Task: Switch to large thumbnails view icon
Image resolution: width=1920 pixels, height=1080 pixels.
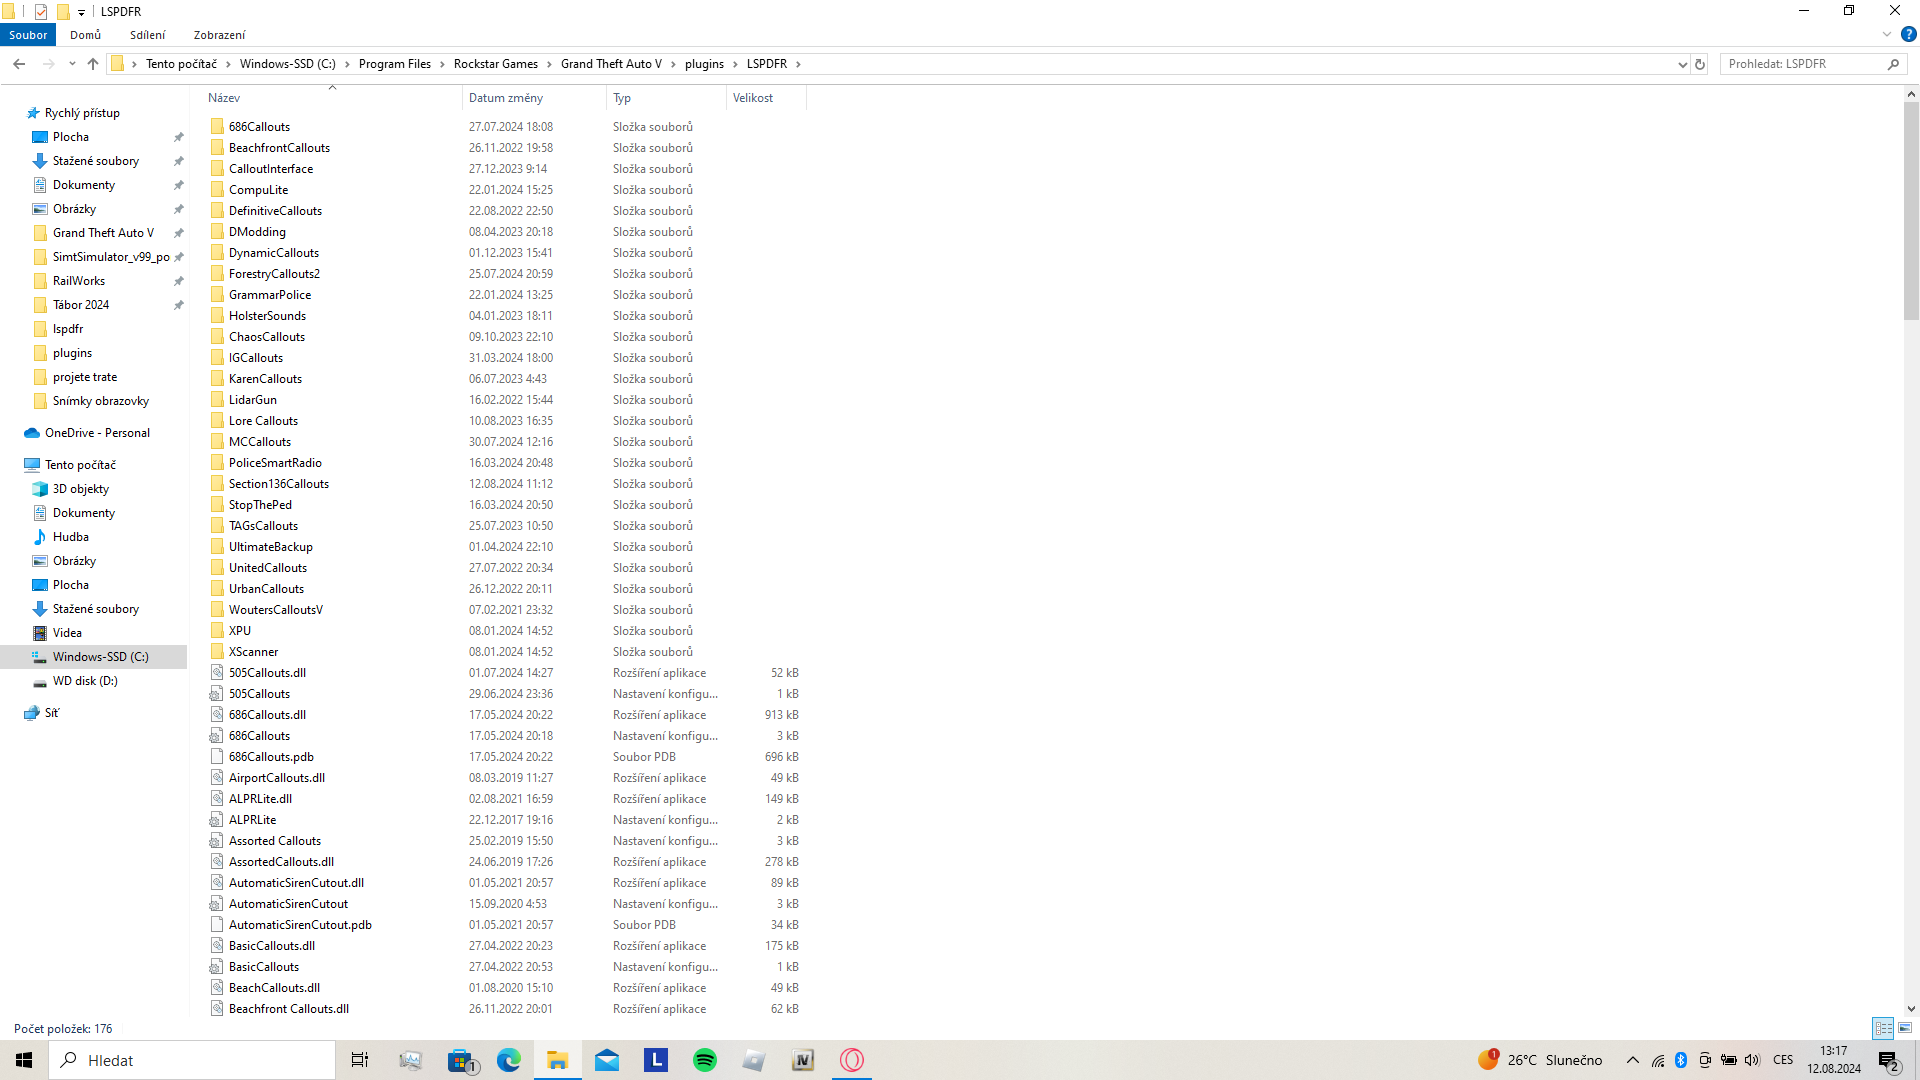Action: point(1905,1028)
